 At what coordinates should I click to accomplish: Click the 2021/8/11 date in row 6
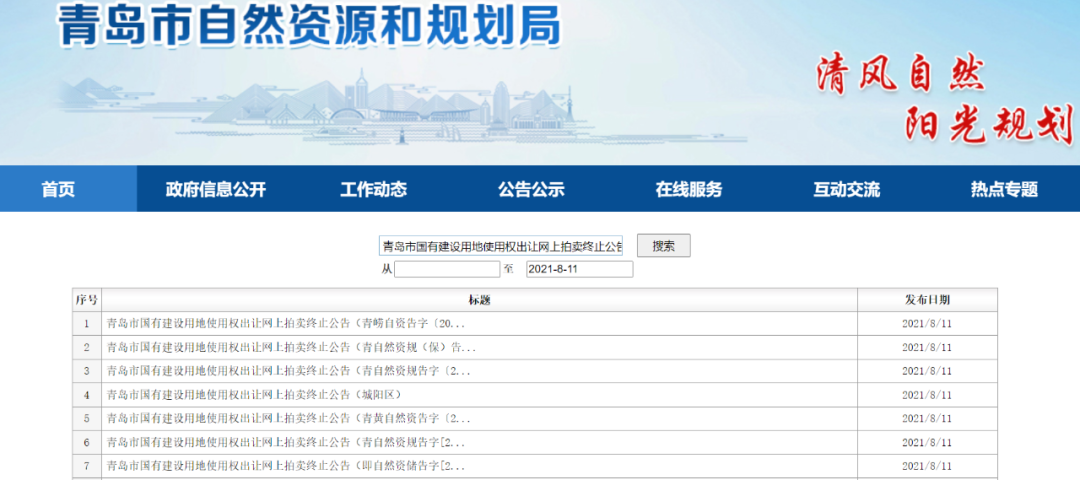[x=927, y=442]
